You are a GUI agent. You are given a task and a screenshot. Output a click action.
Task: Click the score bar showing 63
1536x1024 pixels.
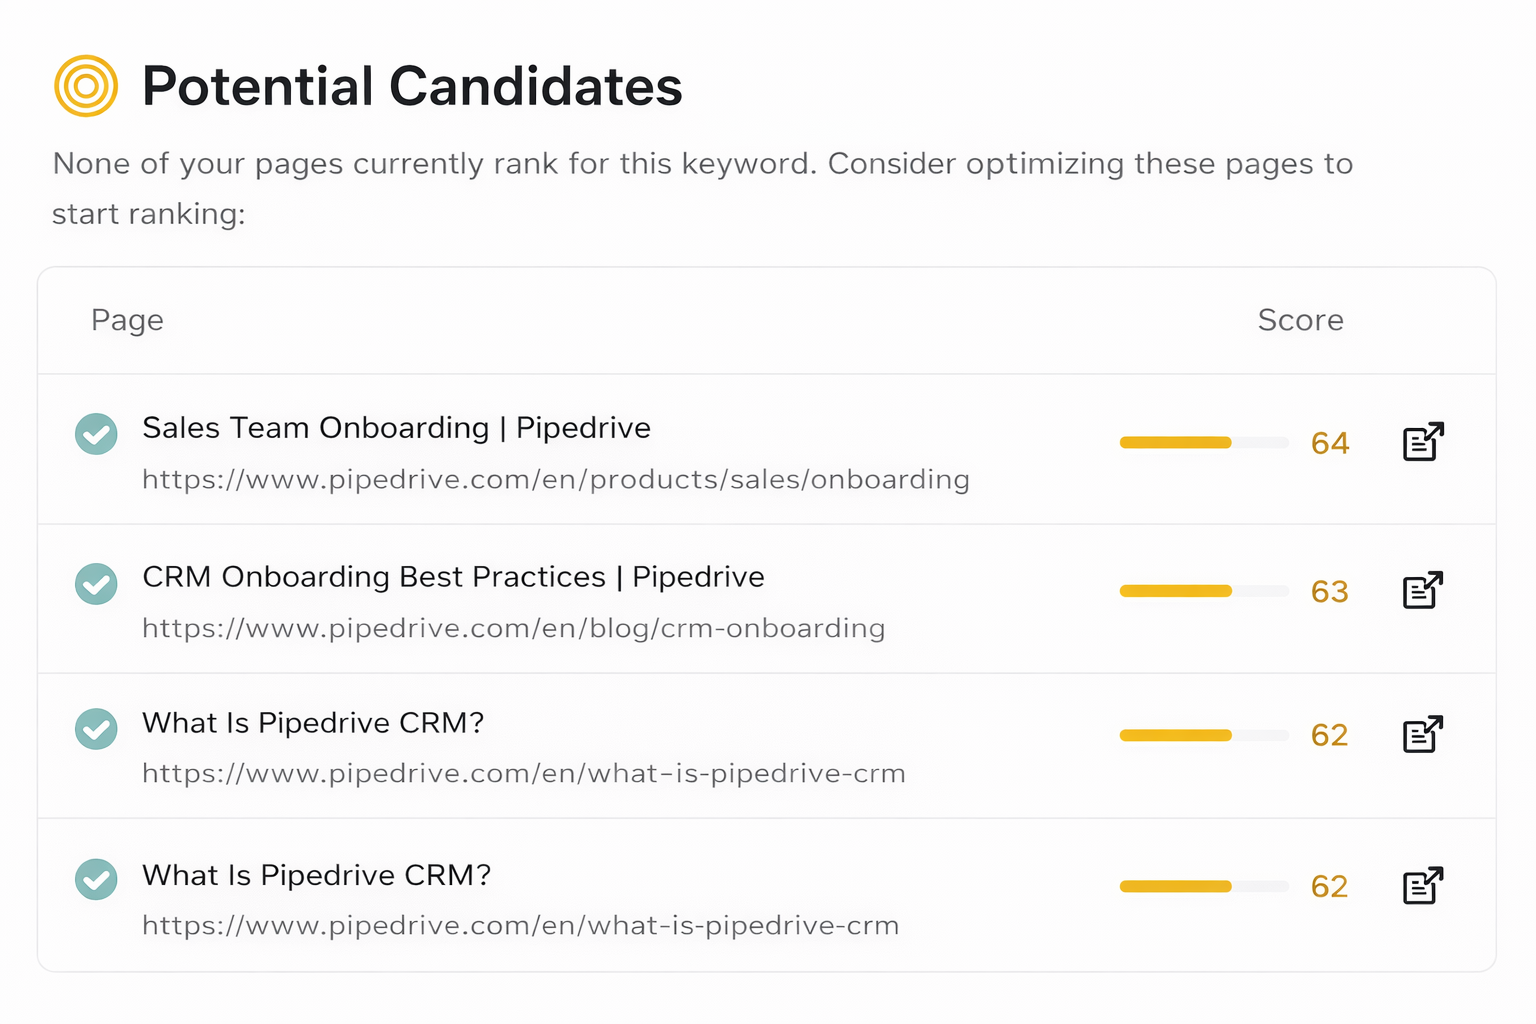point(1203,592)
